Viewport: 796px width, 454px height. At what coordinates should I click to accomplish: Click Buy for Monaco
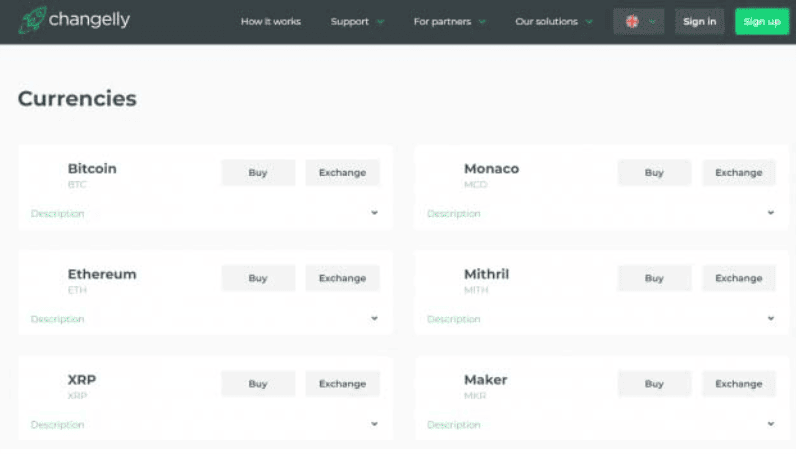654,173
